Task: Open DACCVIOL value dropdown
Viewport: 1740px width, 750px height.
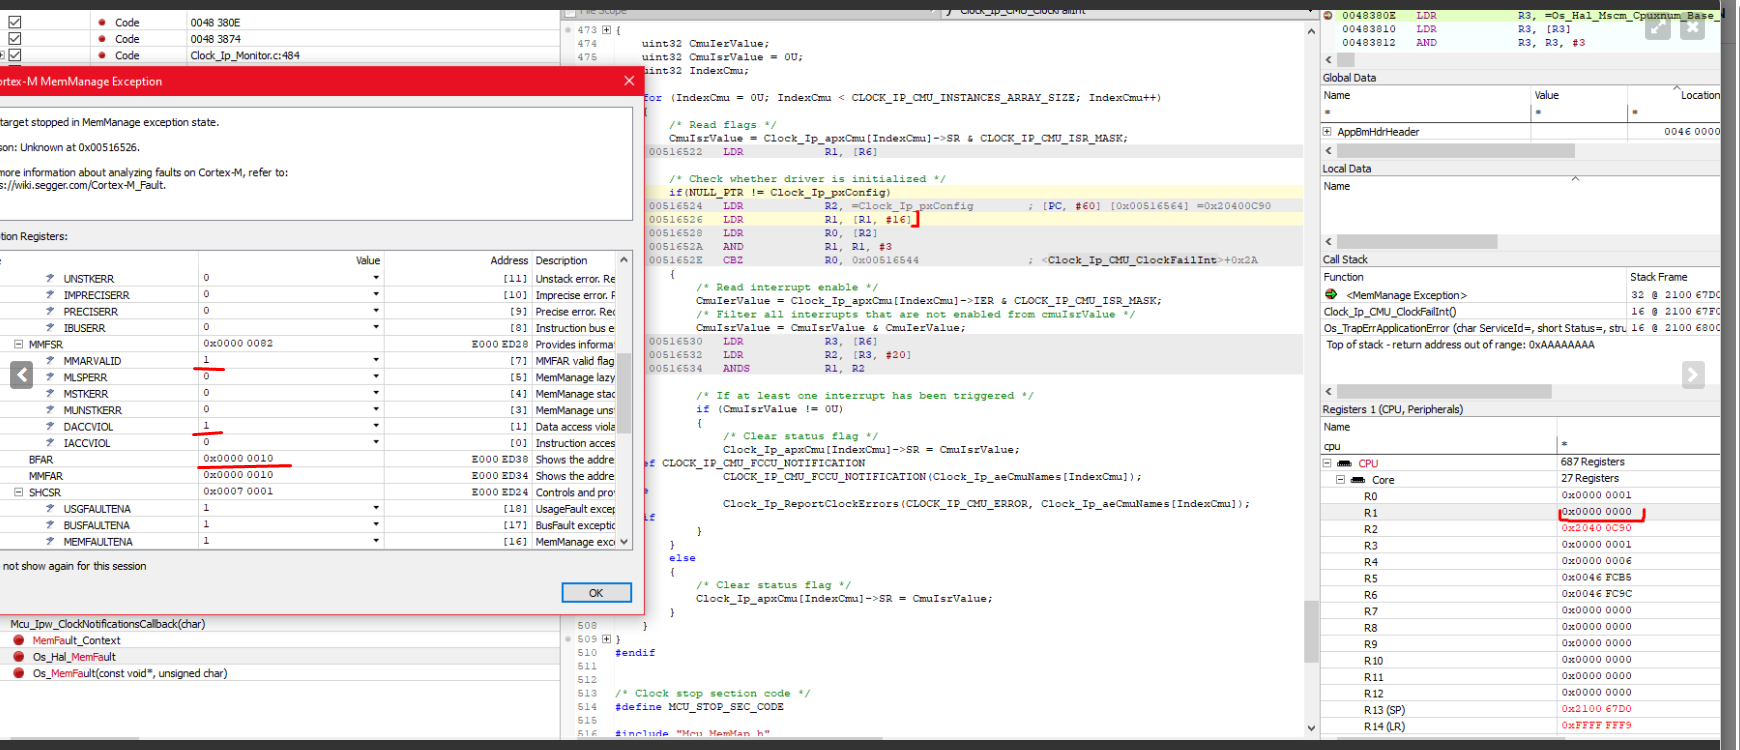Action: coord(376,426)
